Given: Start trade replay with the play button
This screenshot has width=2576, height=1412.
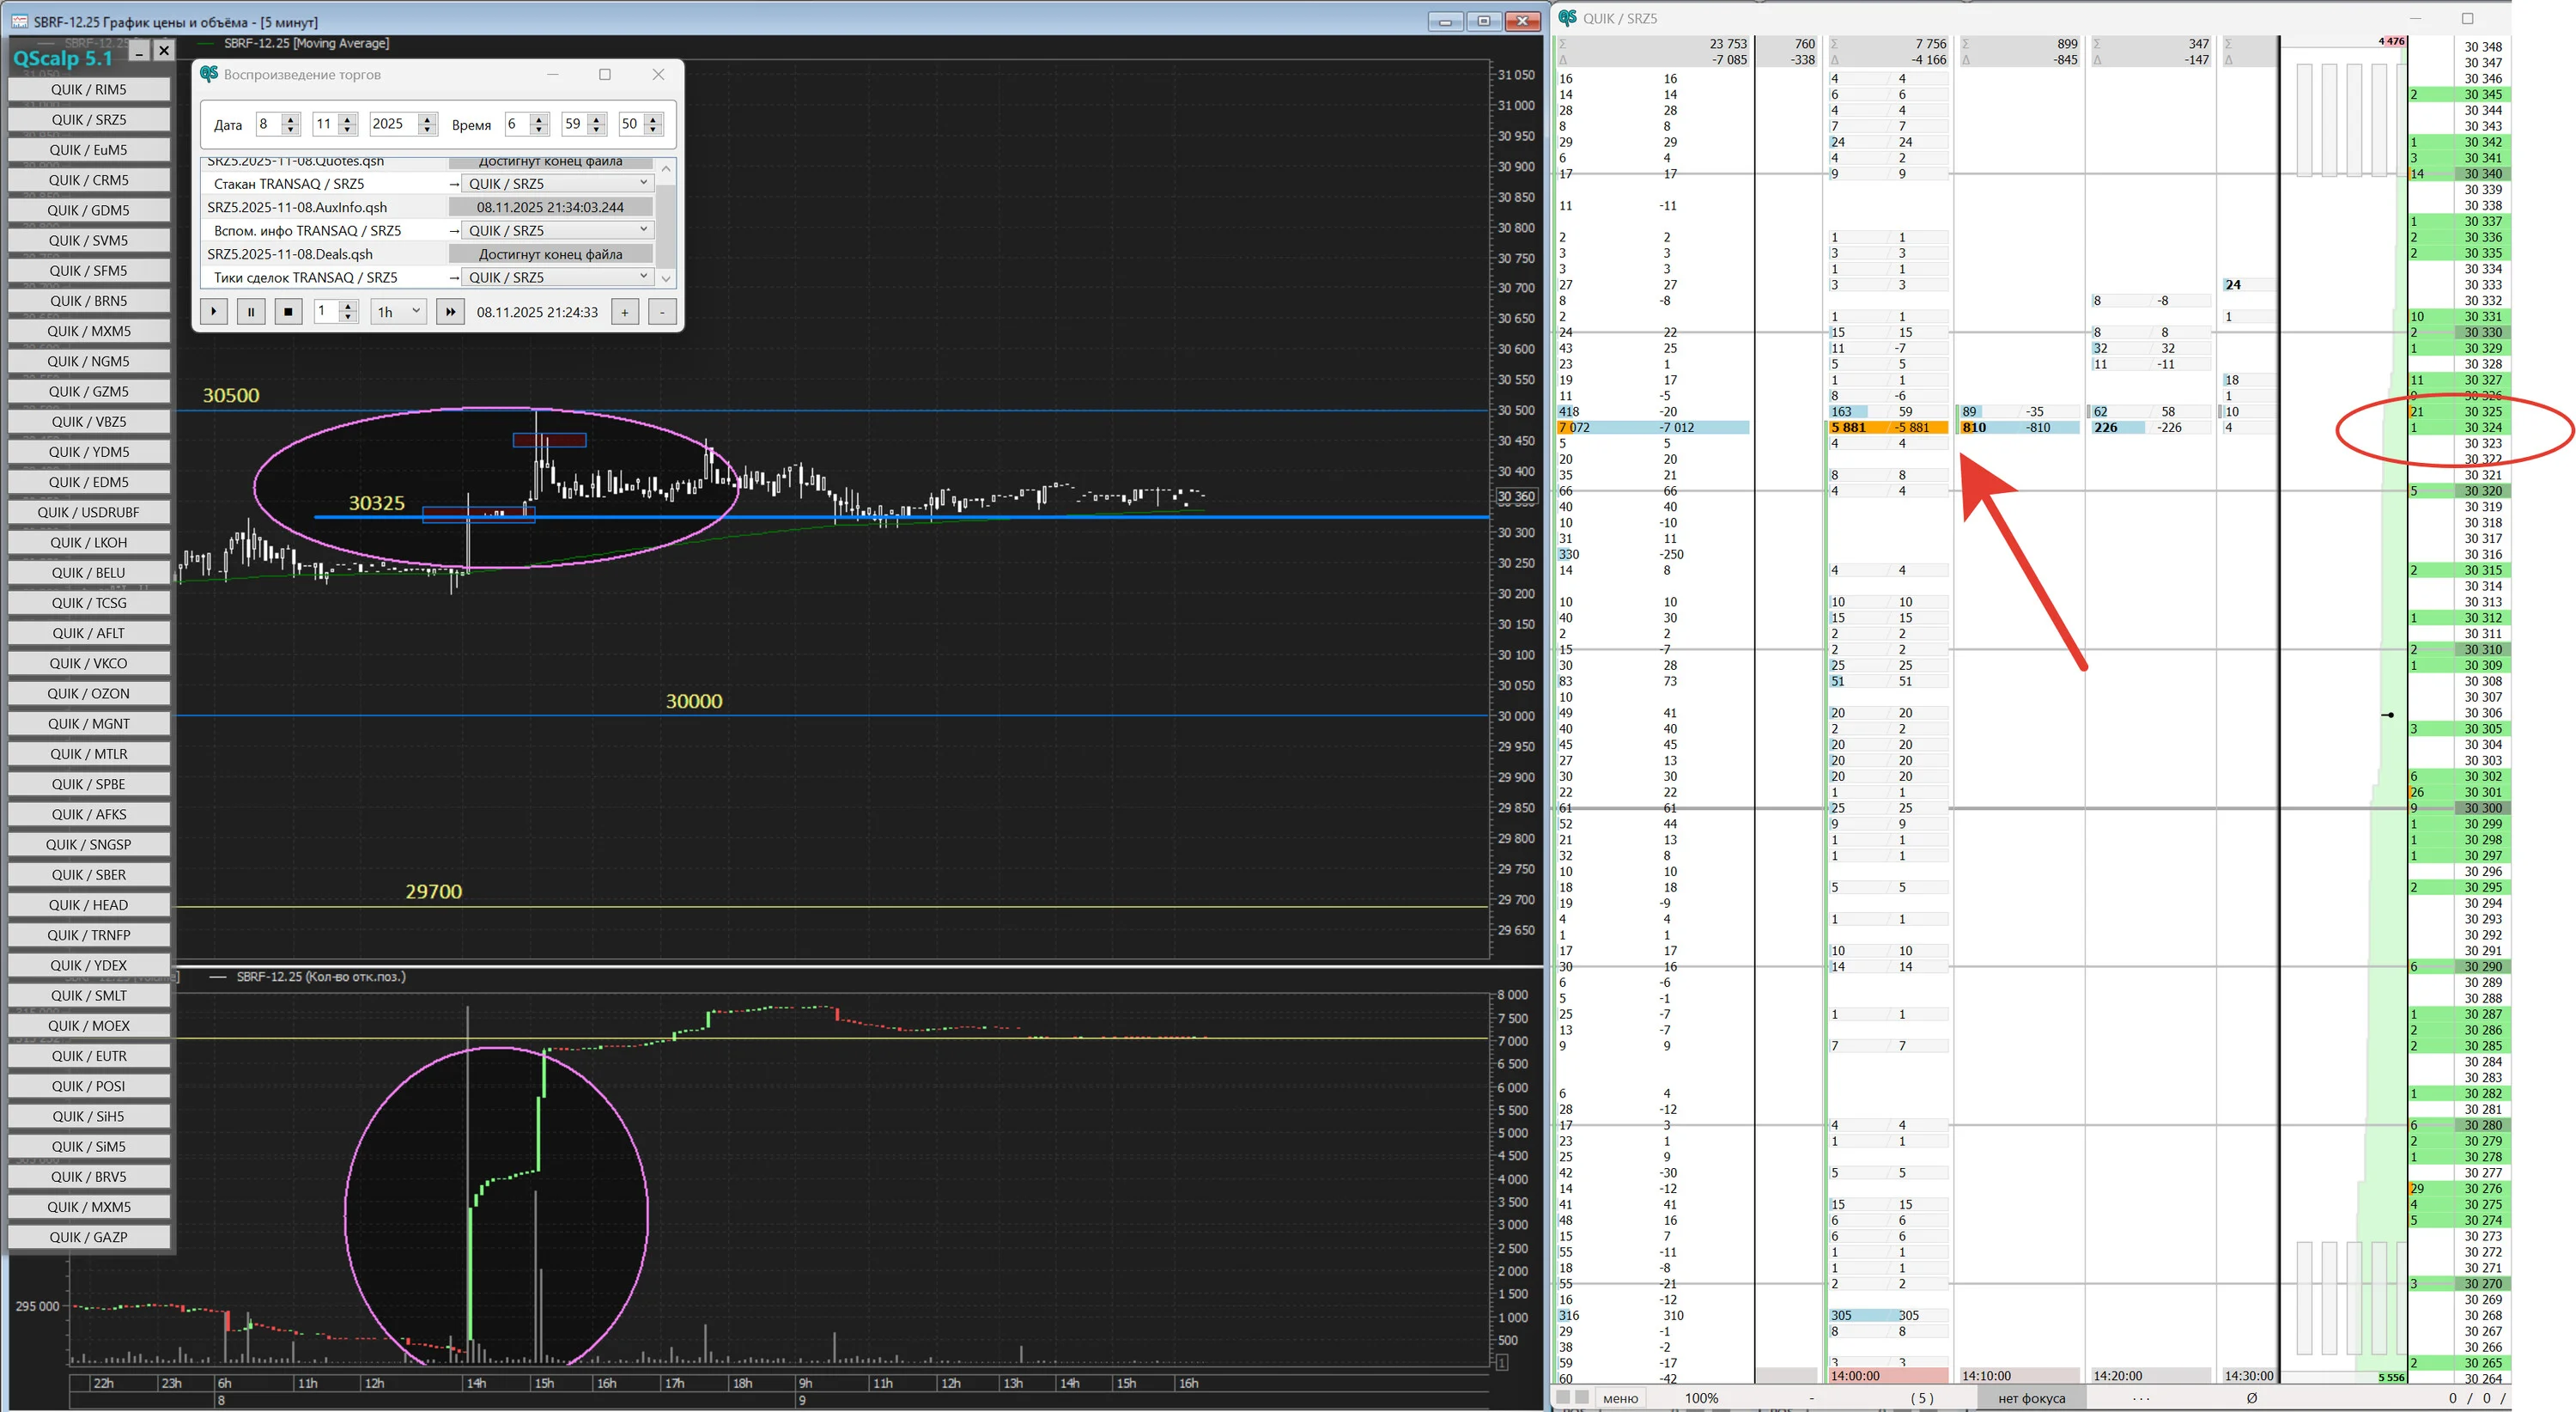Looking at the screenshot, I should (x=214, y=312).
